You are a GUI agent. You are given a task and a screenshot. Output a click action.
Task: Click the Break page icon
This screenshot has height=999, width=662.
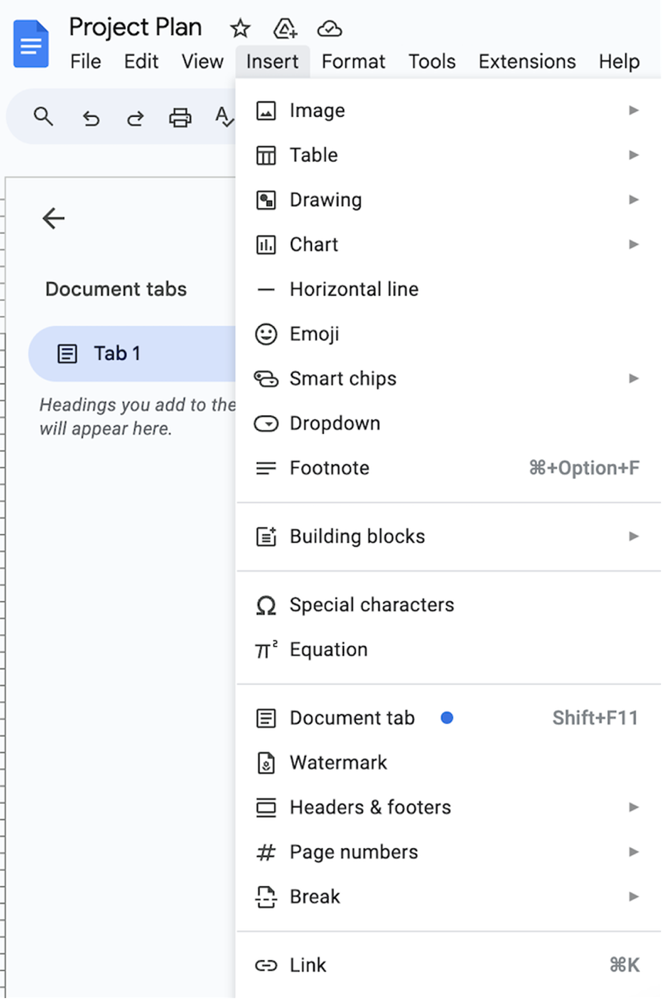tap(266, 897)
